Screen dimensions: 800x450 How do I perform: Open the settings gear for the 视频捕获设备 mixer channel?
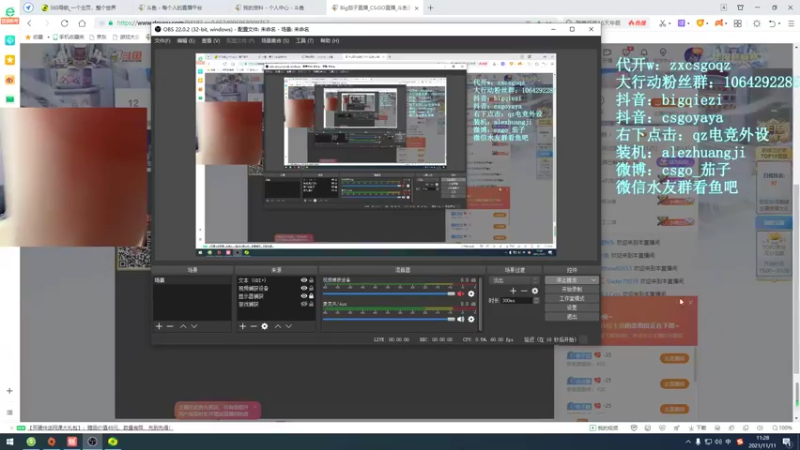[471, 294]
